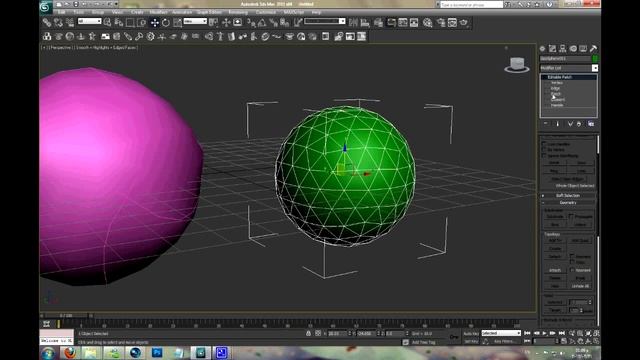This screenshot has width=640, height=360.
Task: Open the Modifier List dropdown
Action: click(569, 68)
